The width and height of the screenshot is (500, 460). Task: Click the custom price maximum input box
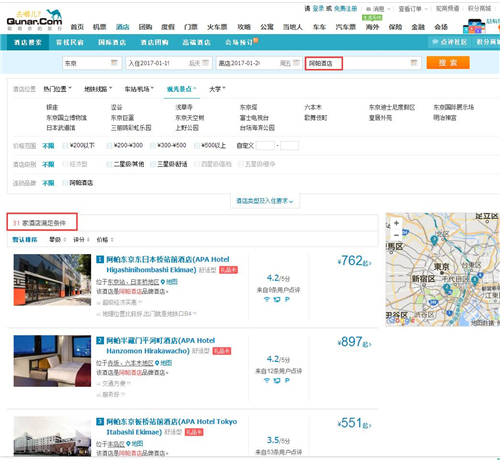tap(289, 146)
